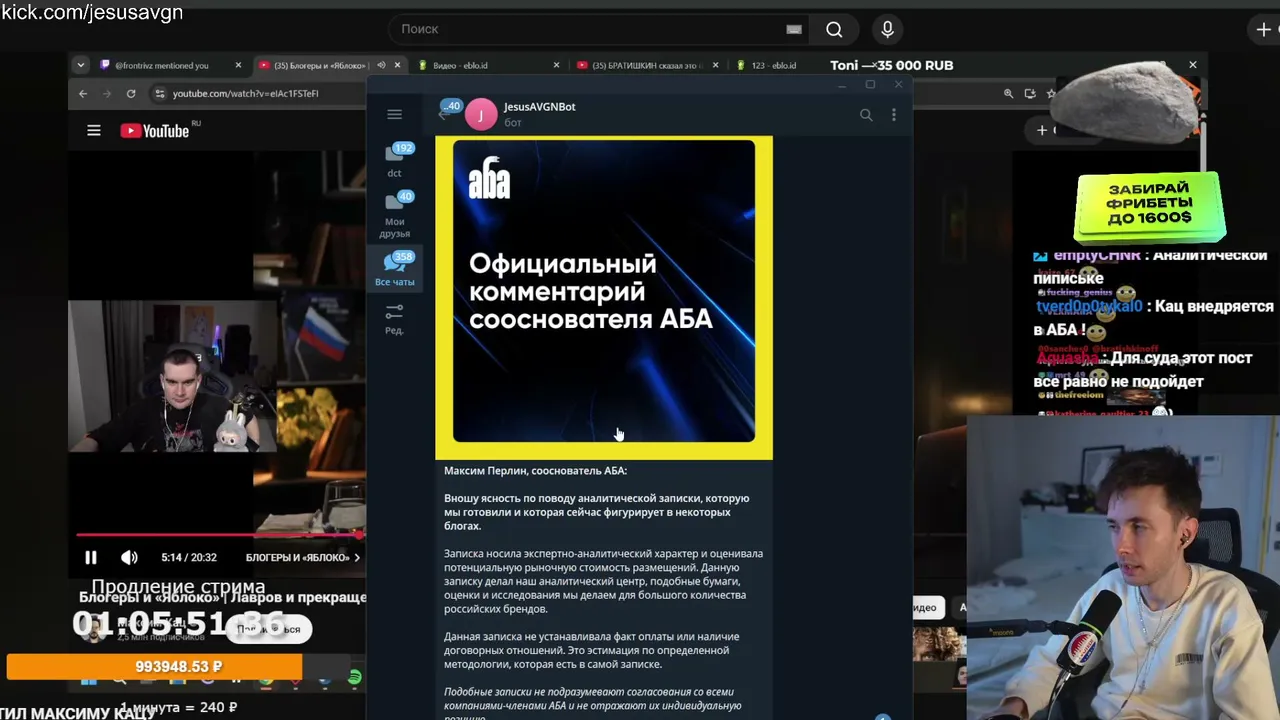This screenshot has width=1280, height=720.
Task: Open the video title Блогеры и «Яблоко»
Action: click(x=223, y=598)
